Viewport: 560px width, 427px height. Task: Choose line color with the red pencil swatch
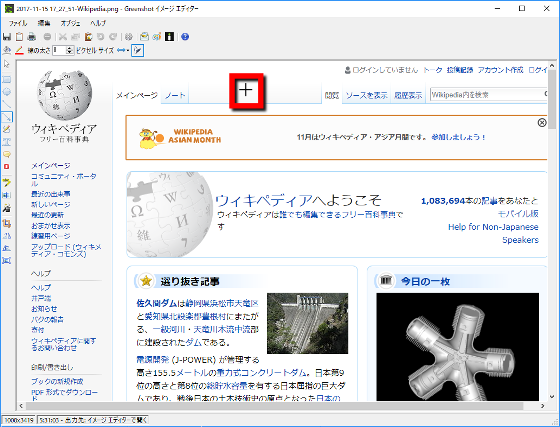(19, 50)
